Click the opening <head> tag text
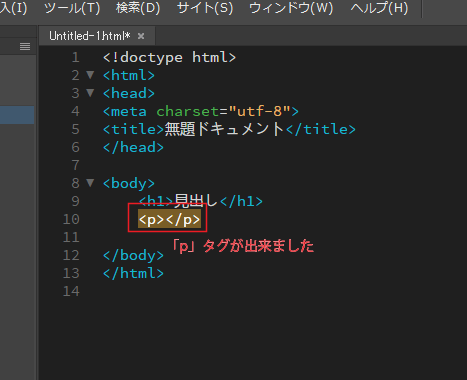The image size is (467, 380). coord(129,93)
